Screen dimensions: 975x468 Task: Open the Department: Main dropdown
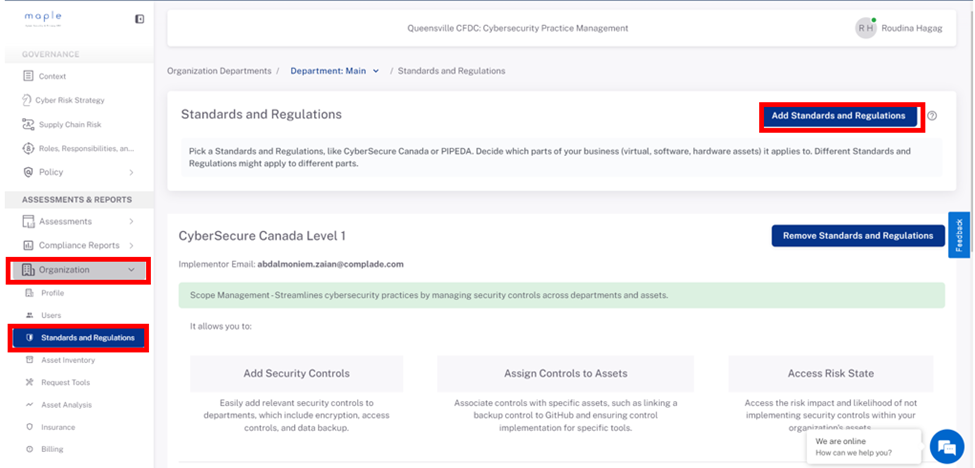[x=335, y=71]
